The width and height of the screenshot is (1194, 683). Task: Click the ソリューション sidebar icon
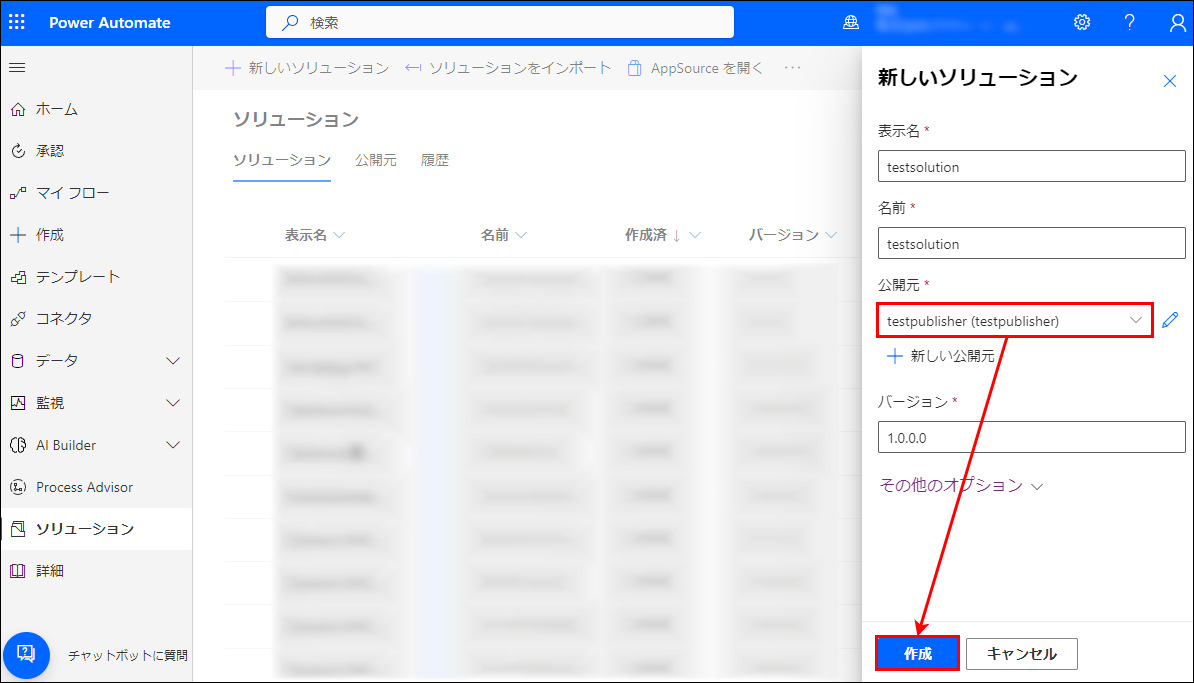[18, 528]
